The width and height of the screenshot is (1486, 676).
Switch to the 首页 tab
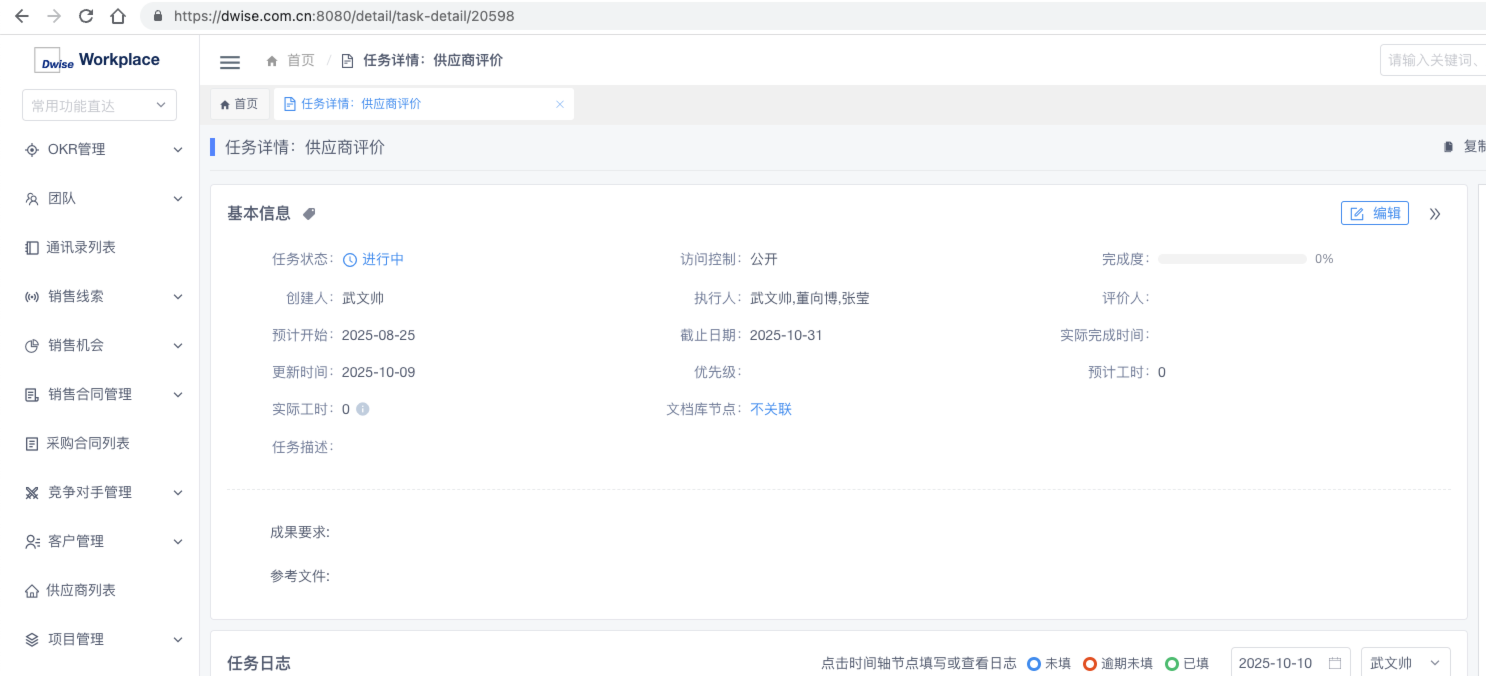(240, 104)
